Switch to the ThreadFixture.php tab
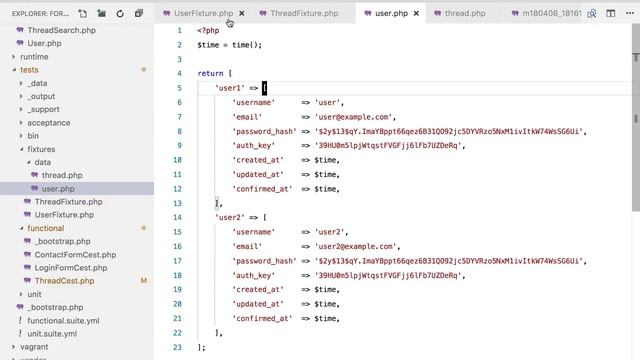Image resolution: width=640 pixels, height=360 pixels. pos(304,13)
